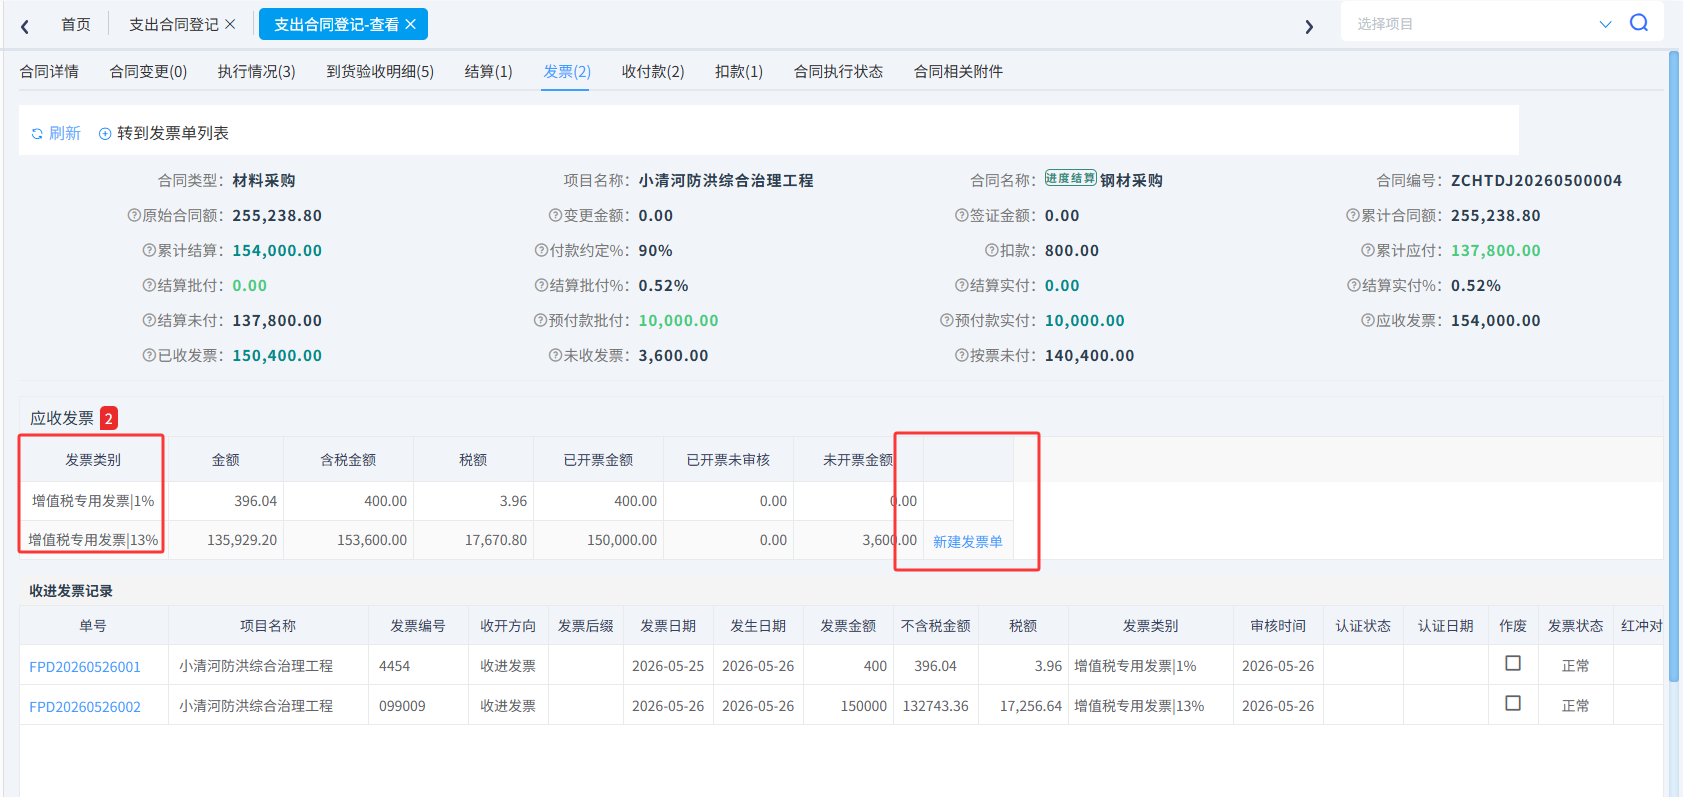Click the left tab-scroll arrow icon
The image size is (1683, 797).
click(25, 26)
